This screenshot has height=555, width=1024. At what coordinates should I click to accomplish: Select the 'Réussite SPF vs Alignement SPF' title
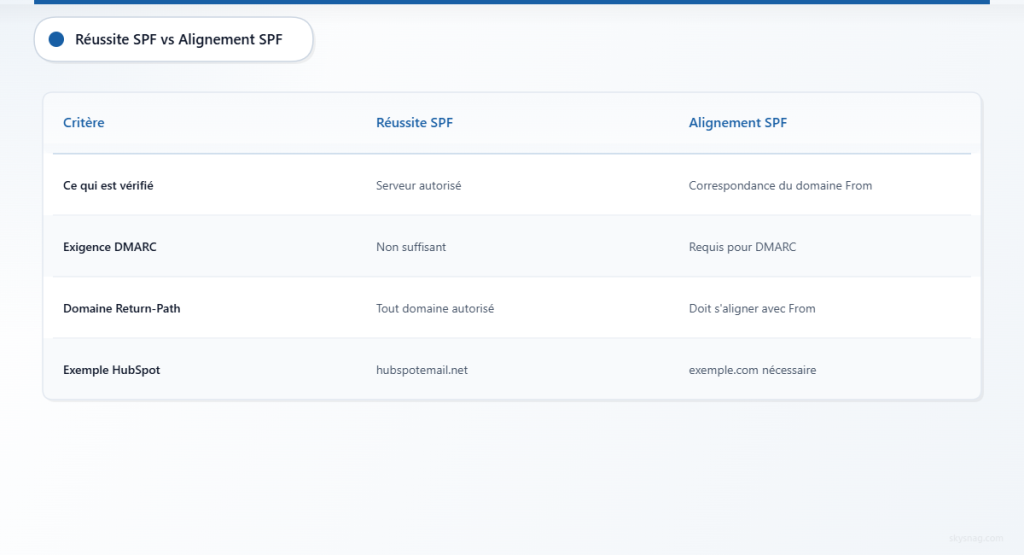pyautogui.click(x=178, y=39)
